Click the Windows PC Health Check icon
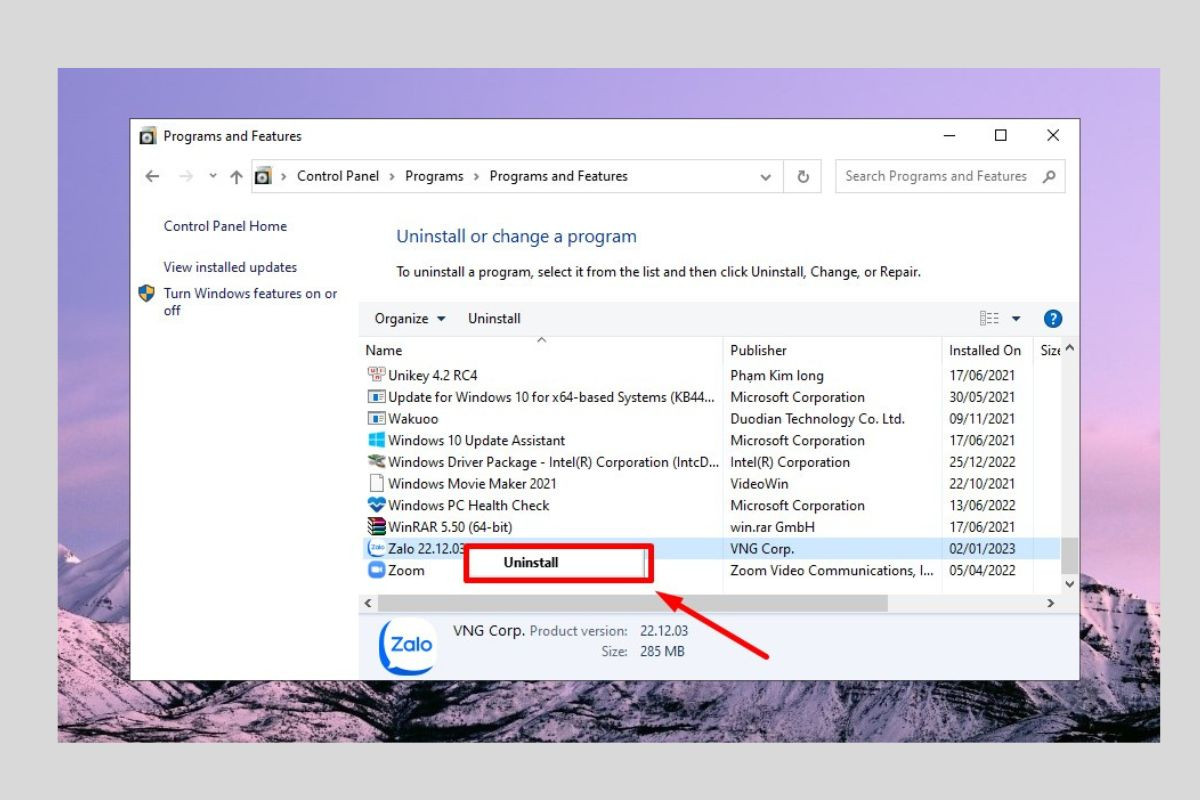Screen dimensions: 1200x800 pos(377,505)
